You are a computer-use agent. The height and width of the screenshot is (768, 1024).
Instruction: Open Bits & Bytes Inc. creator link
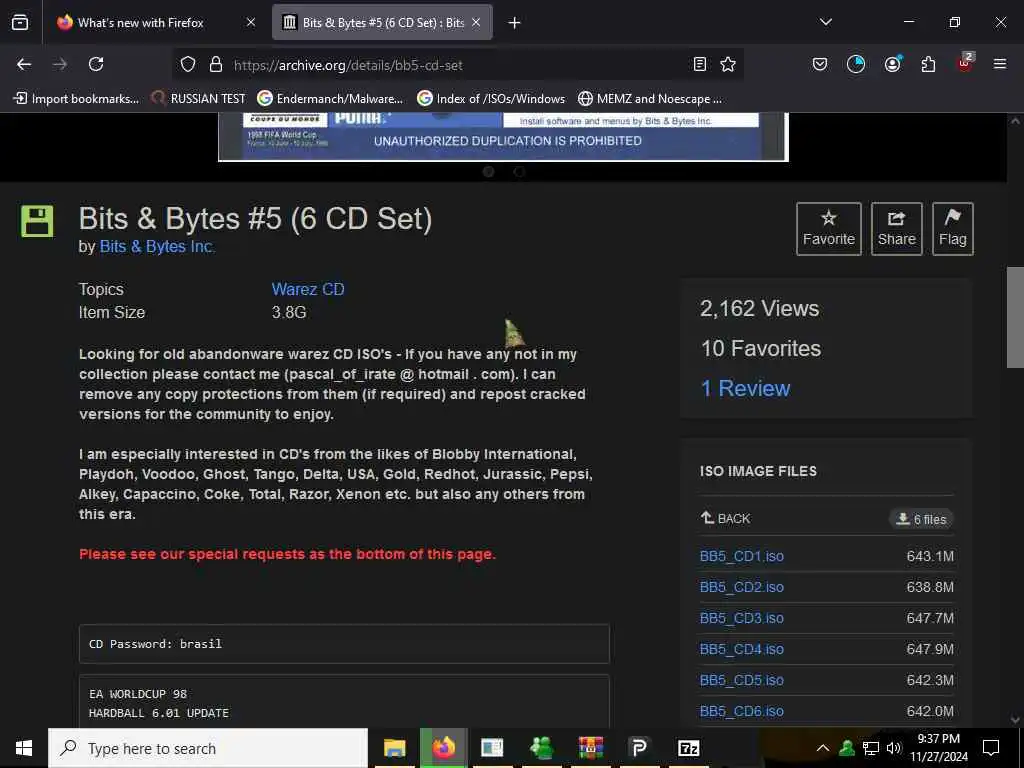(157, 247)
